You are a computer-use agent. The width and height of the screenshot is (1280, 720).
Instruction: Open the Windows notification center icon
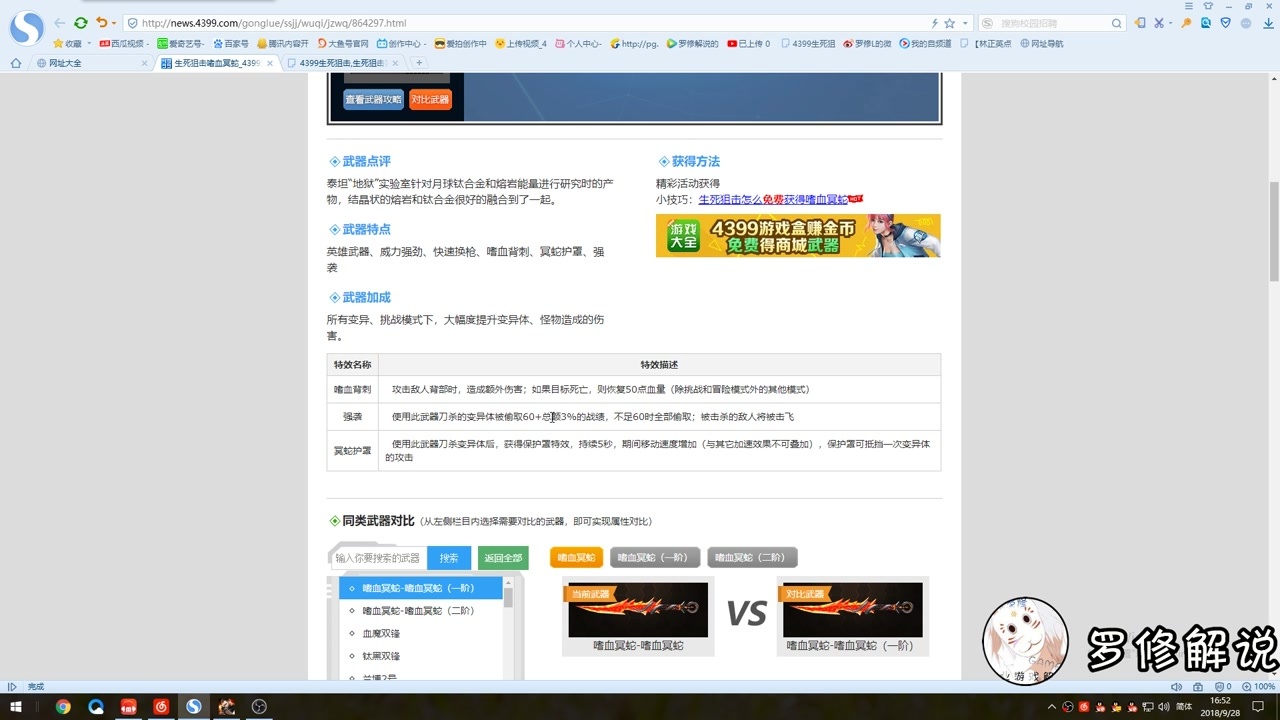[1257, 707]
